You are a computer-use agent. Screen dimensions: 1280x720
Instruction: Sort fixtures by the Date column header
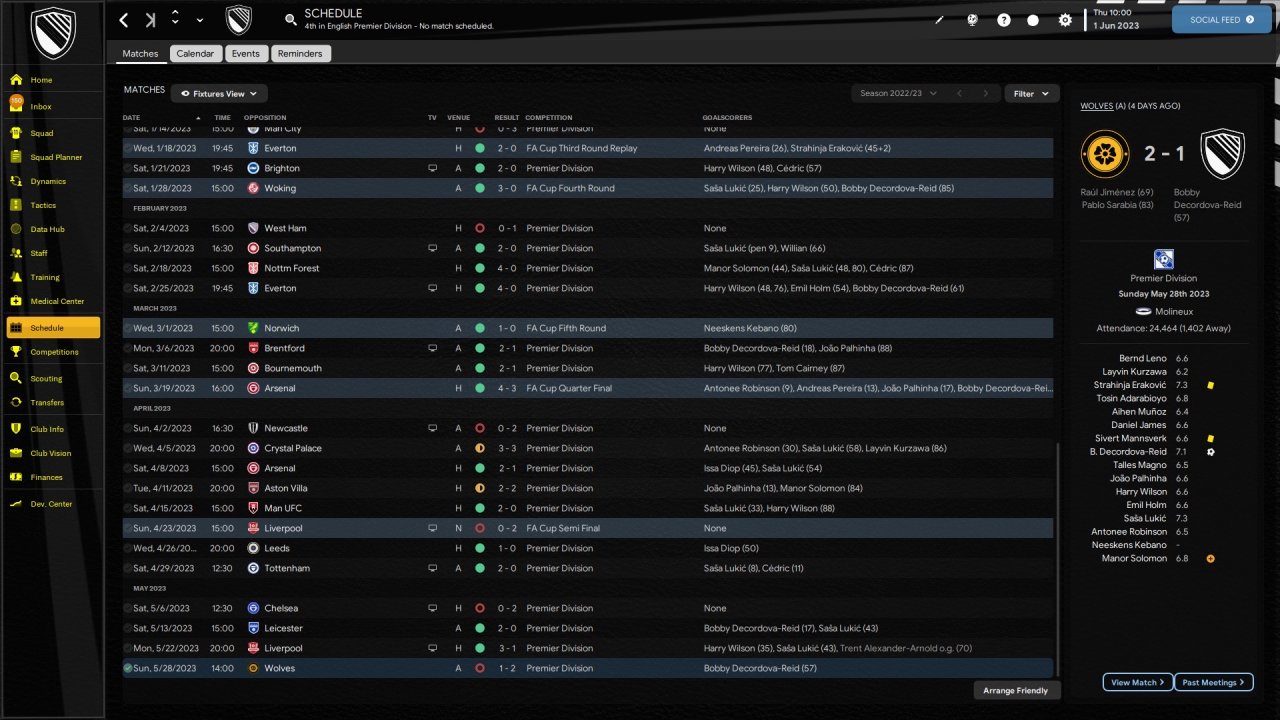point(161,117)
